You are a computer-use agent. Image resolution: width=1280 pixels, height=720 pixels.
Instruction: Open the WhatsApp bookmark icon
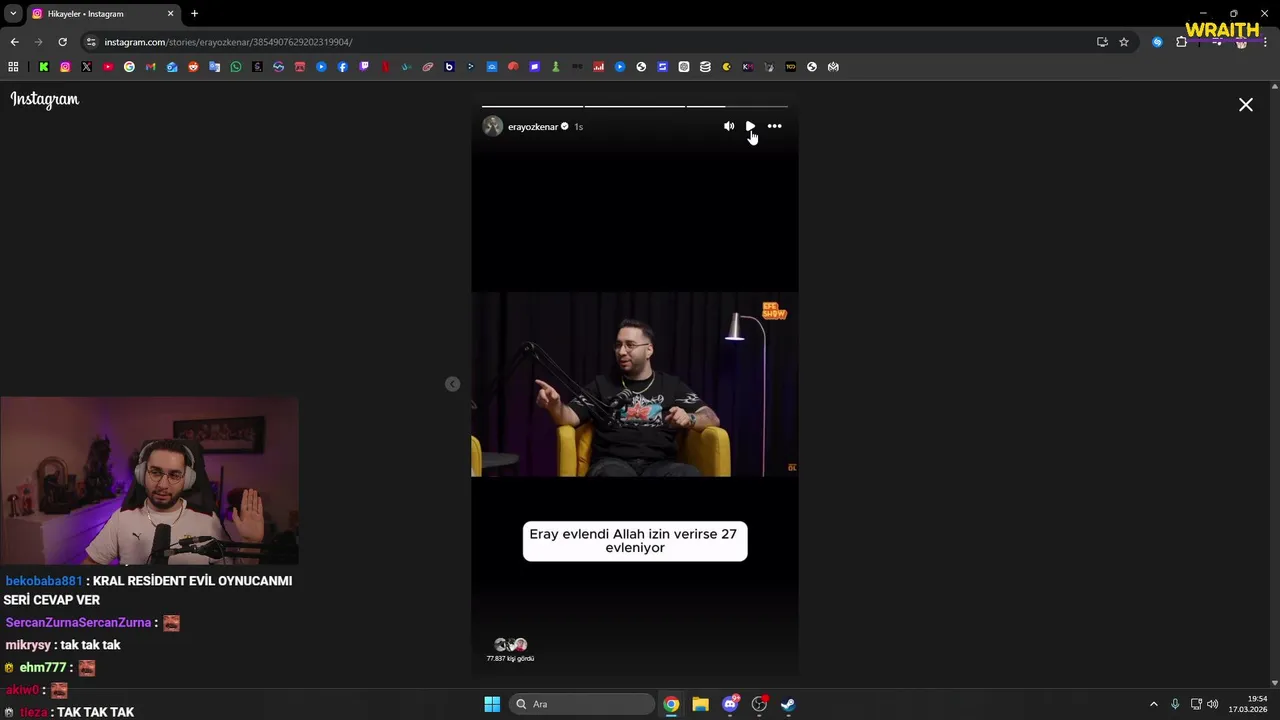tap(236, 67)
